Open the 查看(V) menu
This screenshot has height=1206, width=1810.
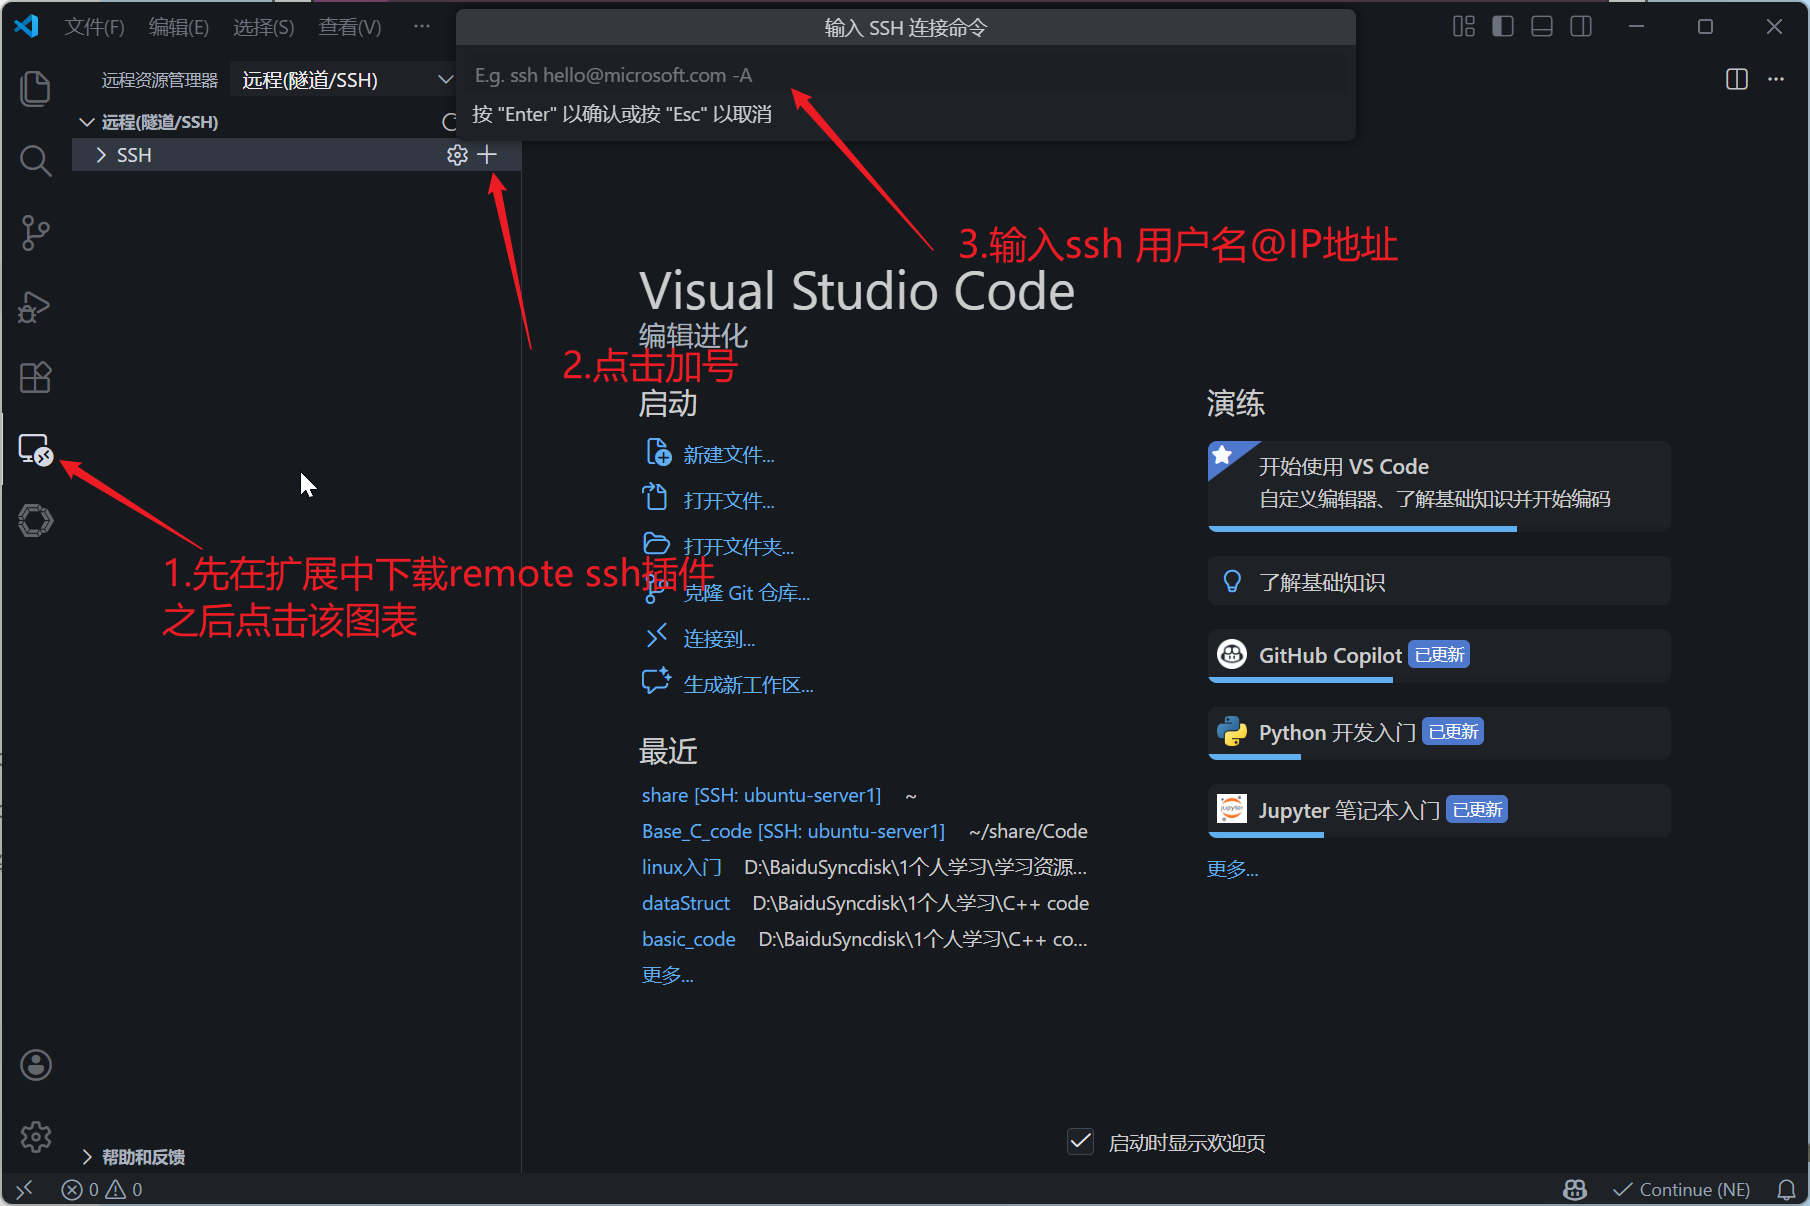[x=350, y=27]
